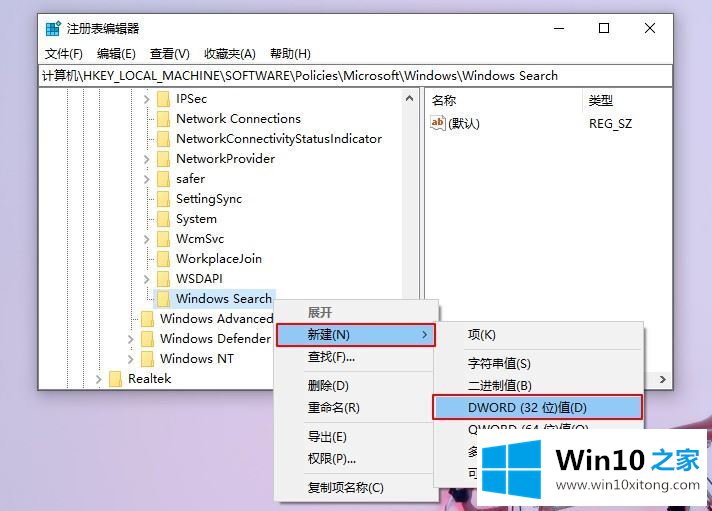Select the NetworkConnectivityStatusIndicator folder icon
This screenshot has width=712, height=511.
coord(163,139)
